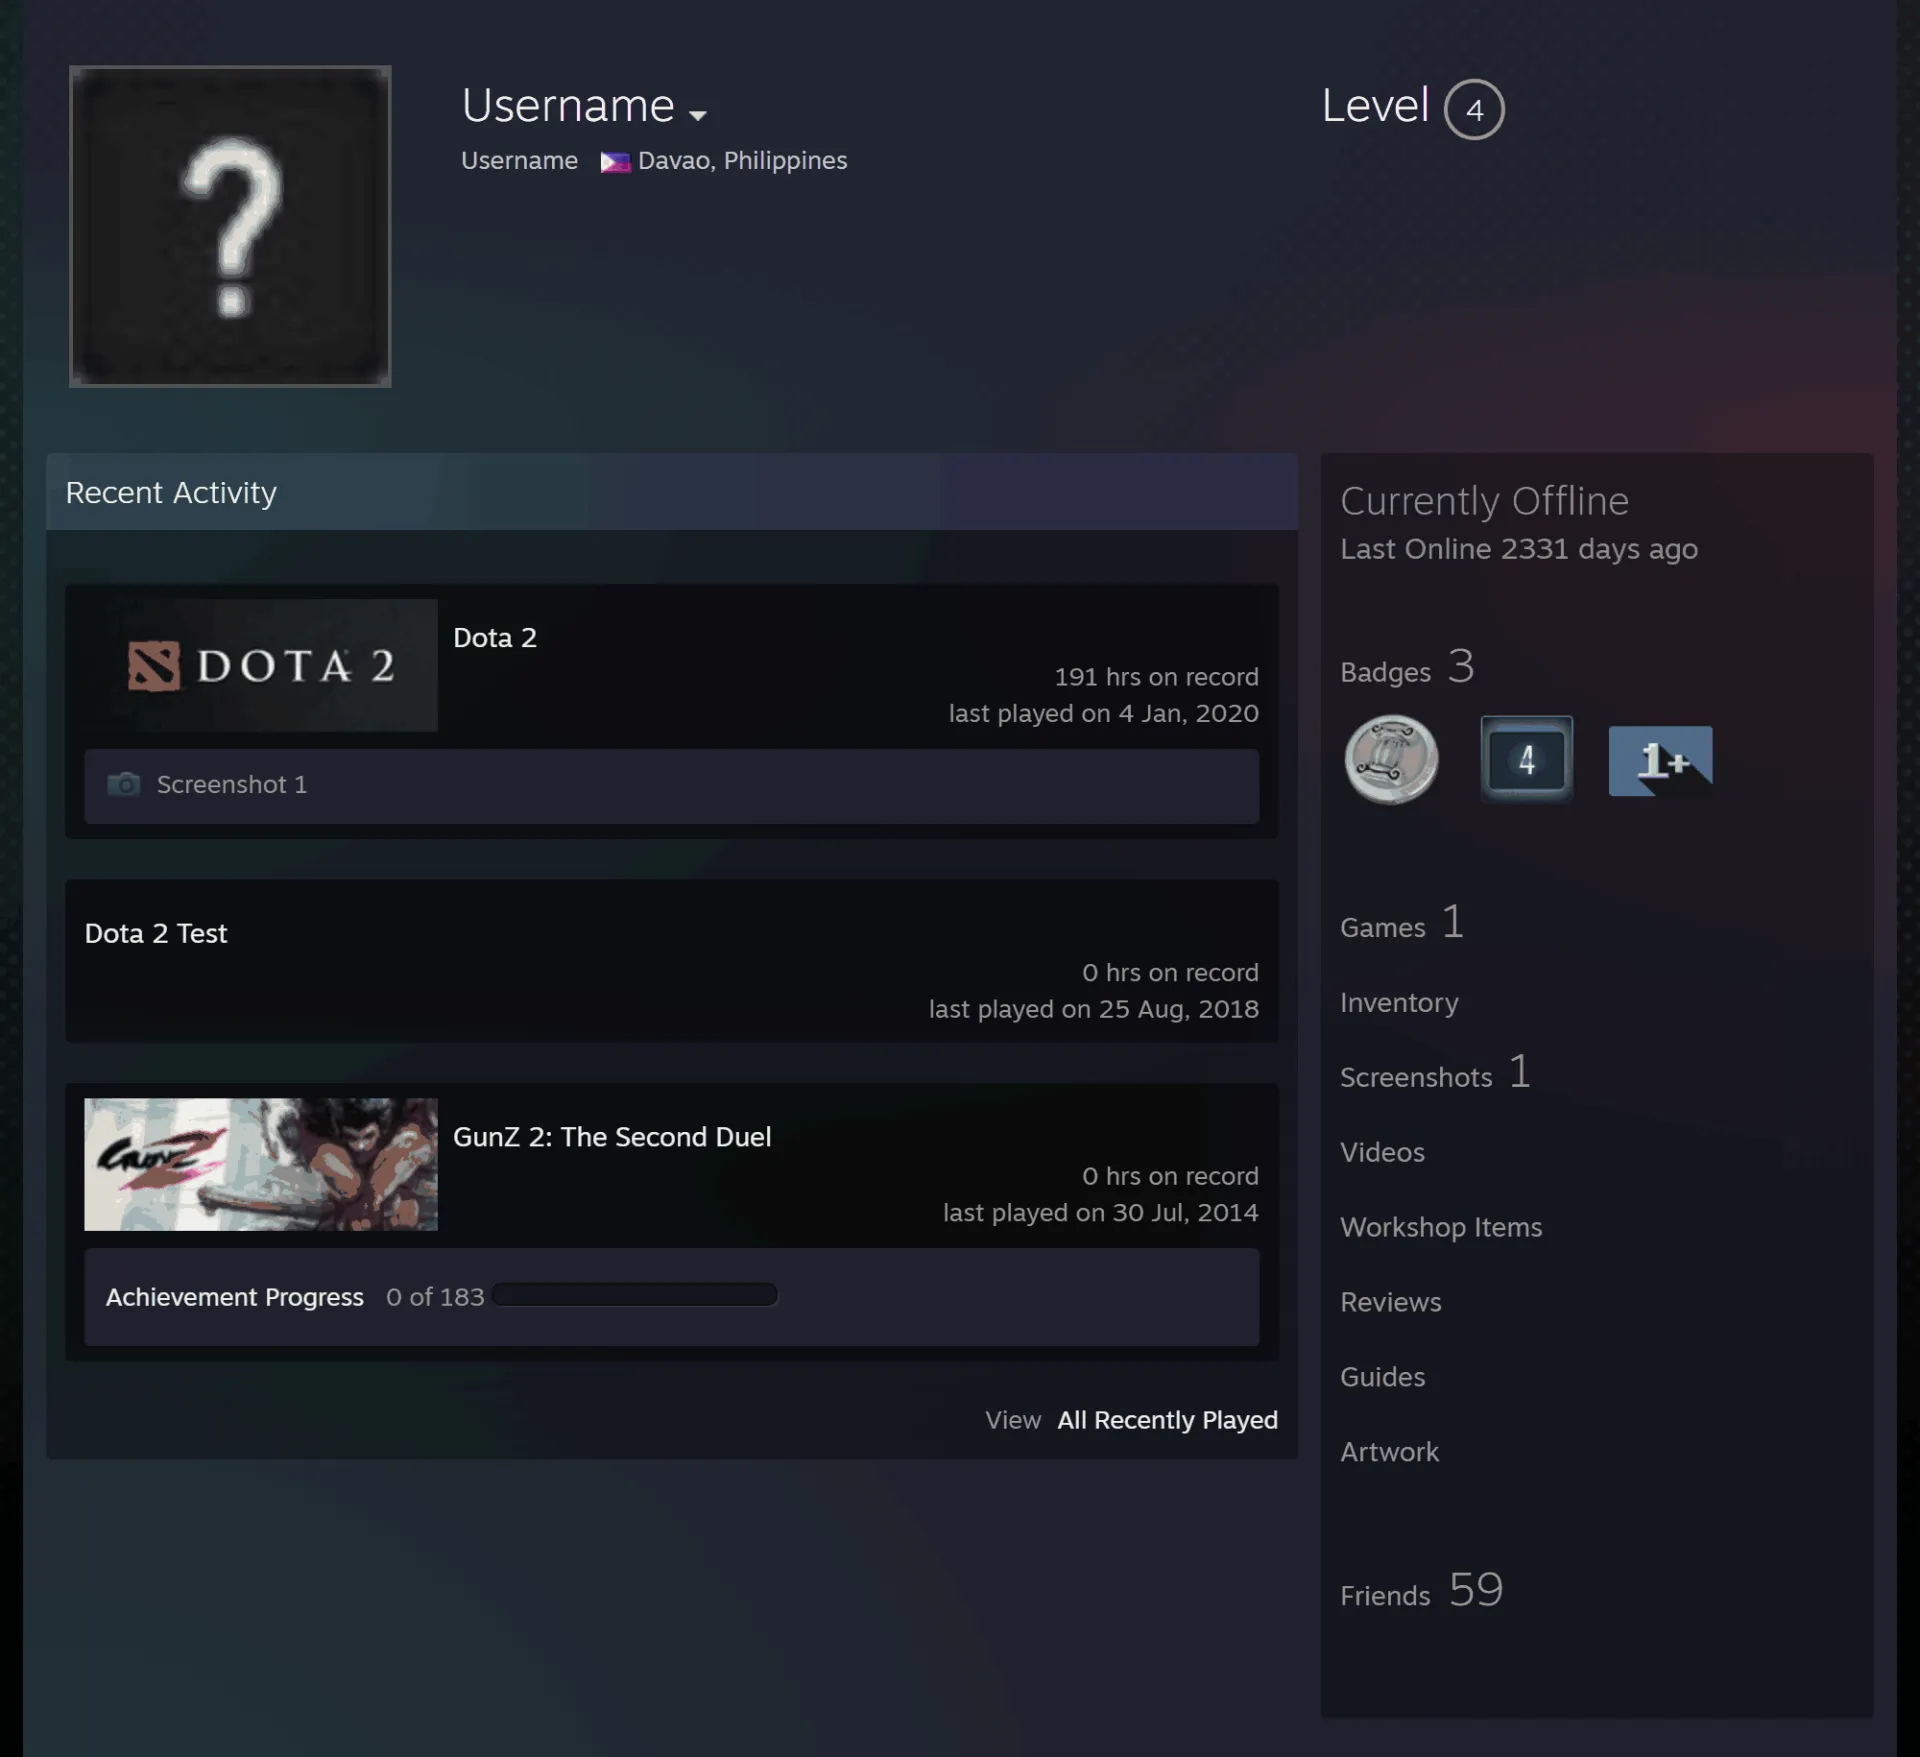Expand the Username dropdown arrow

click(698, 115)
